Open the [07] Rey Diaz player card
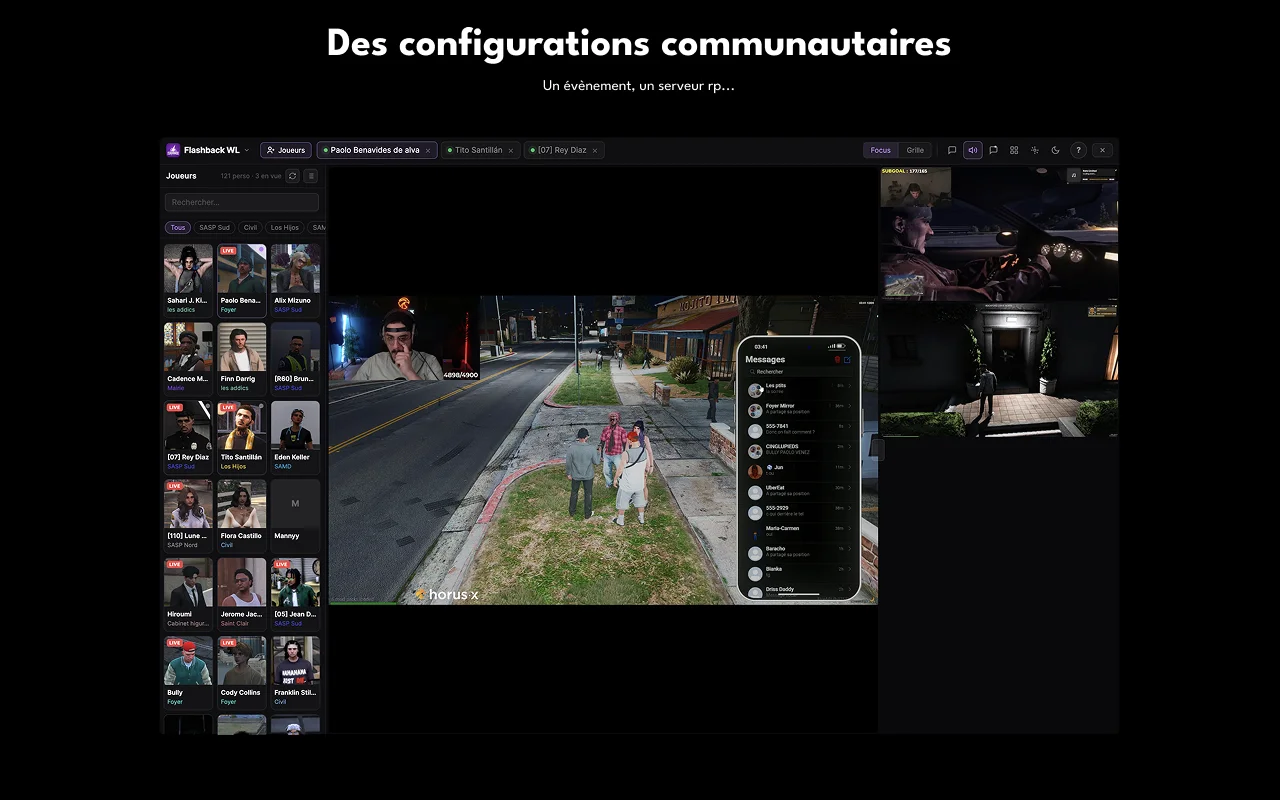 coord(188,437)
